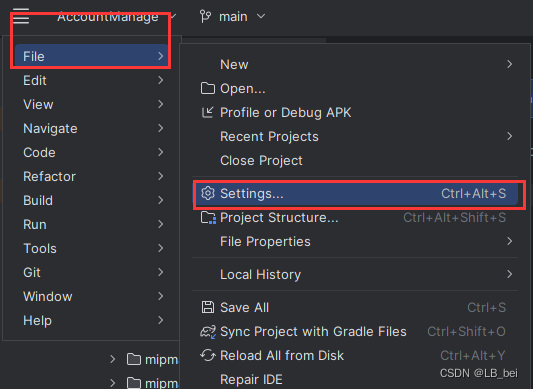Open Project Structure... dialog
The width and height of the screenshot is (533, 389).
click(x=356, y=218)
